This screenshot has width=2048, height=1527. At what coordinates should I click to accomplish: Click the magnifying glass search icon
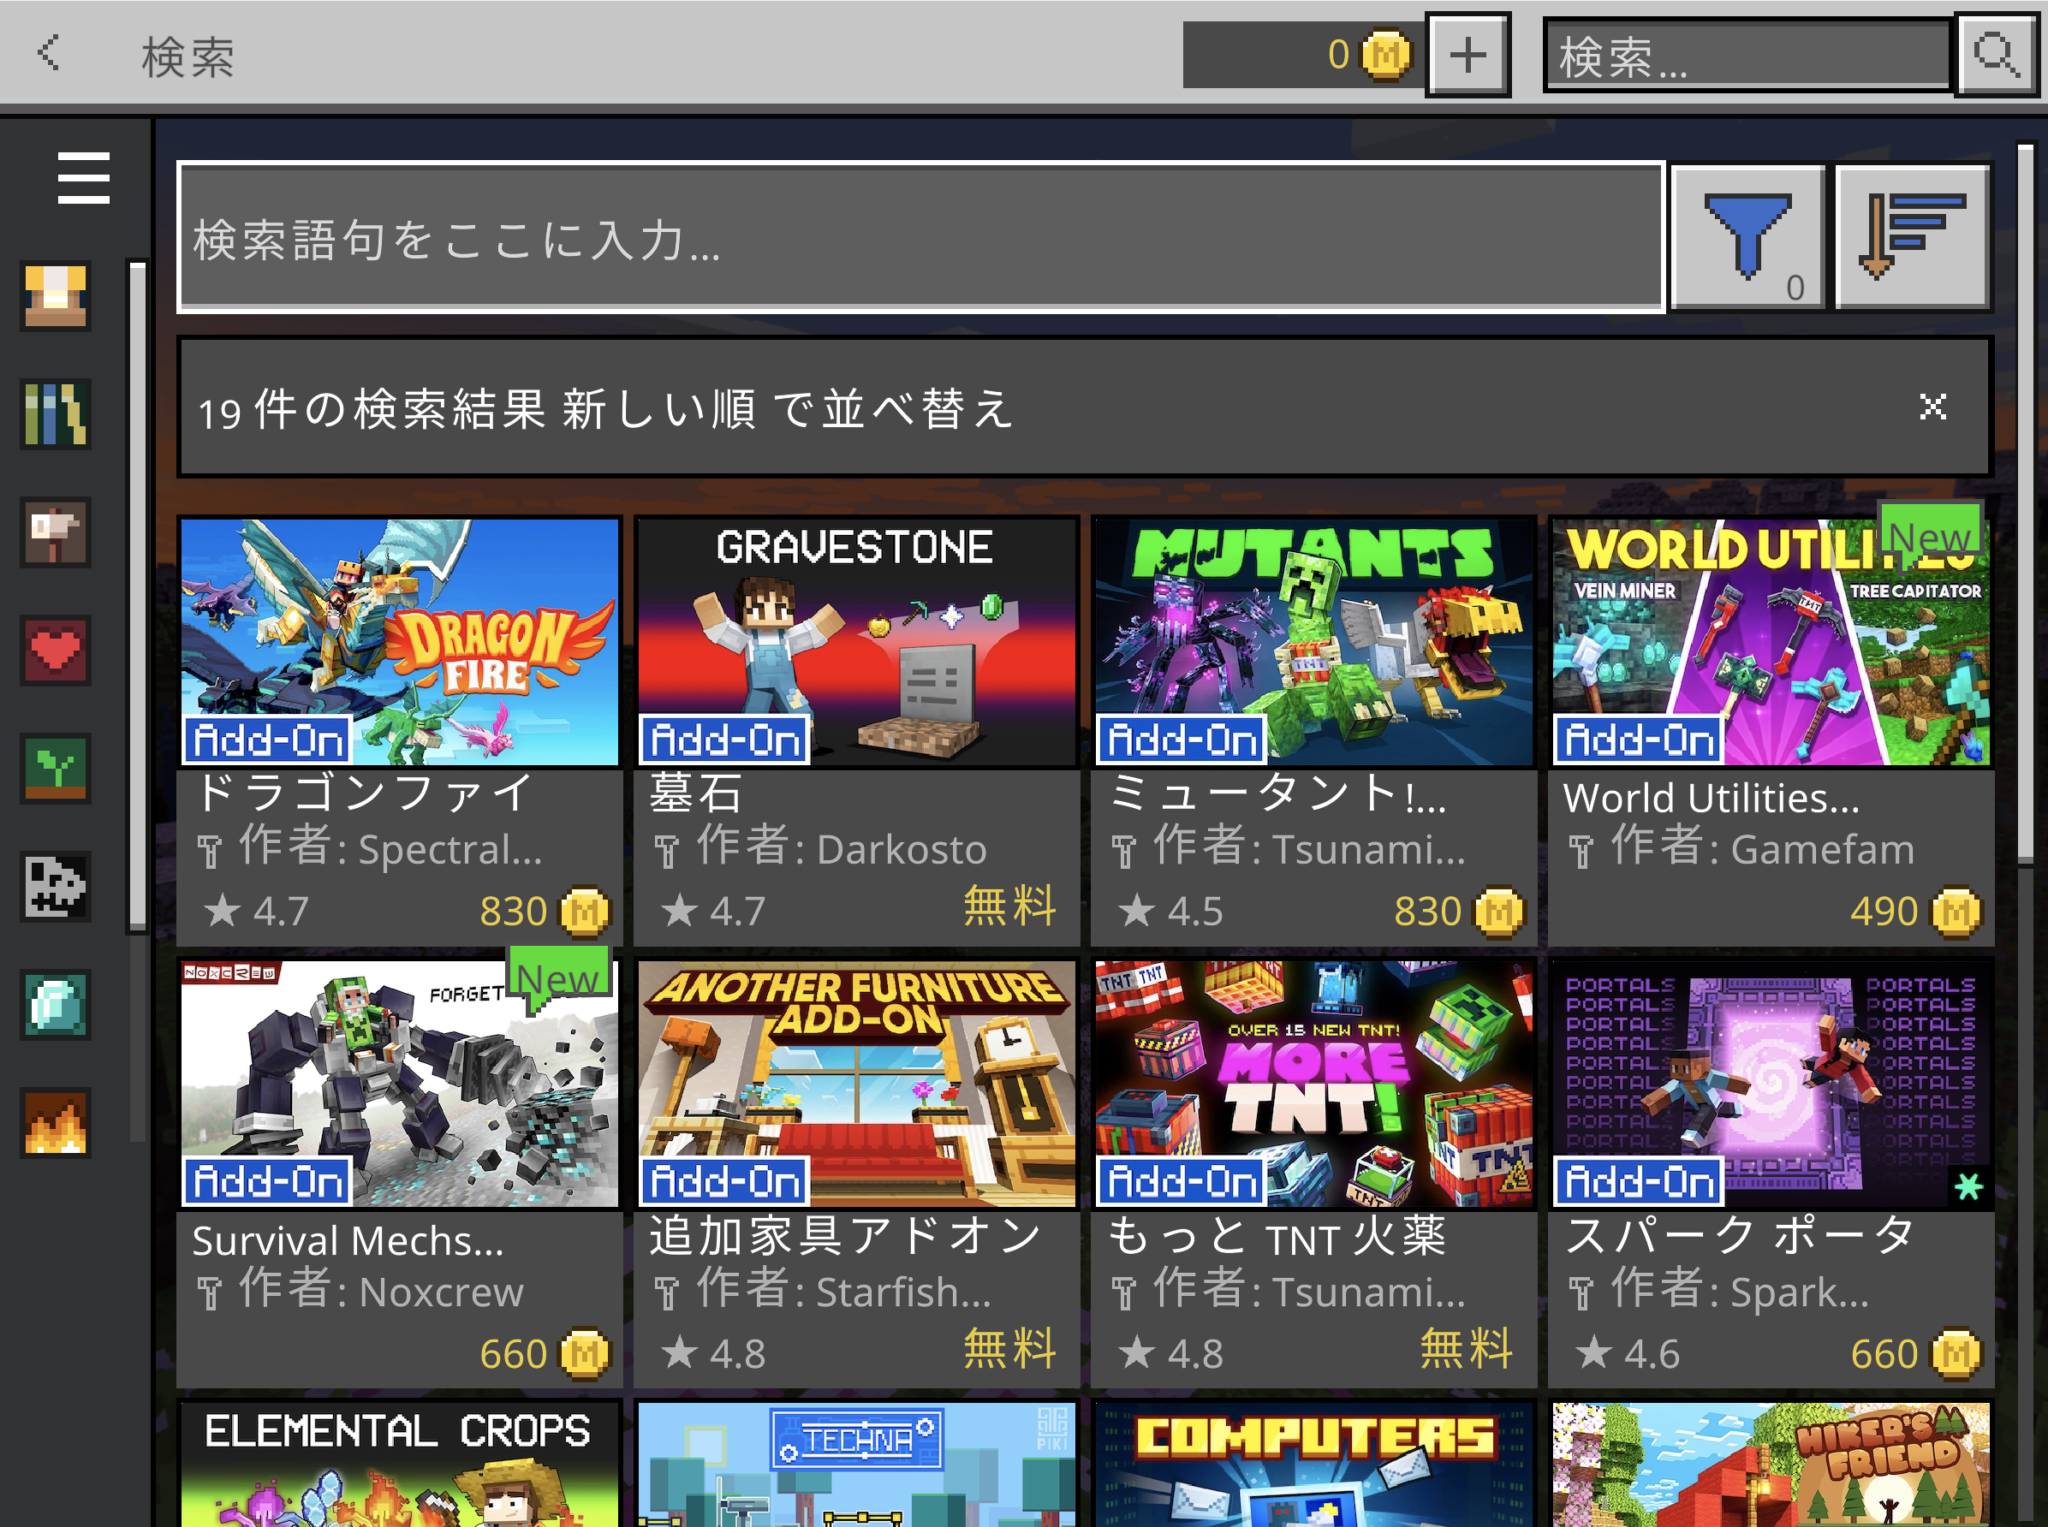(x=1998, y=55)
